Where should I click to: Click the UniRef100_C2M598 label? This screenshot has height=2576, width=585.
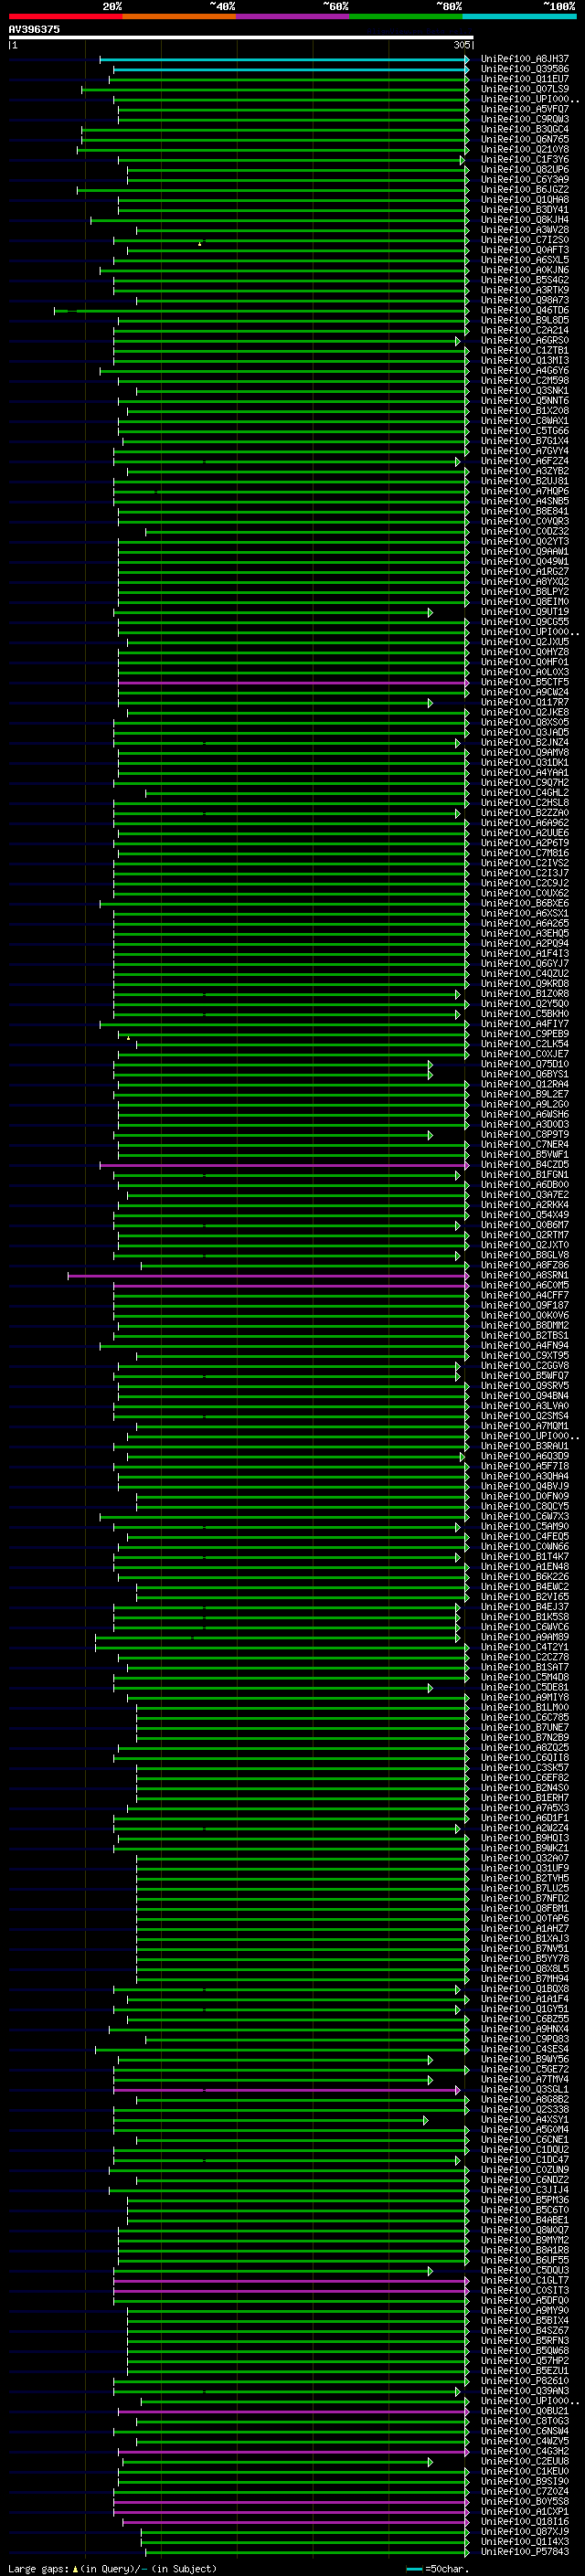[x=524, y=381]
